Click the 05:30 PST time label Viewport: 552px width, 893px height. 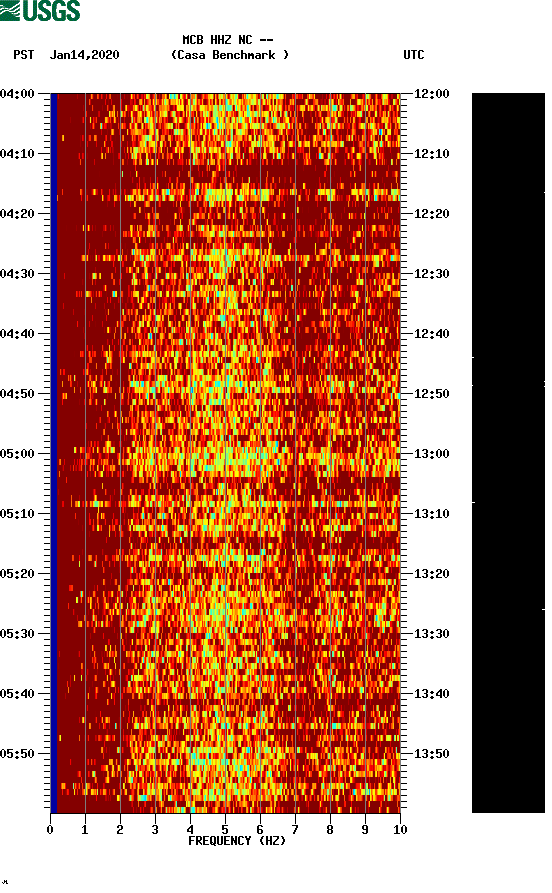click(x=17, y=634)
